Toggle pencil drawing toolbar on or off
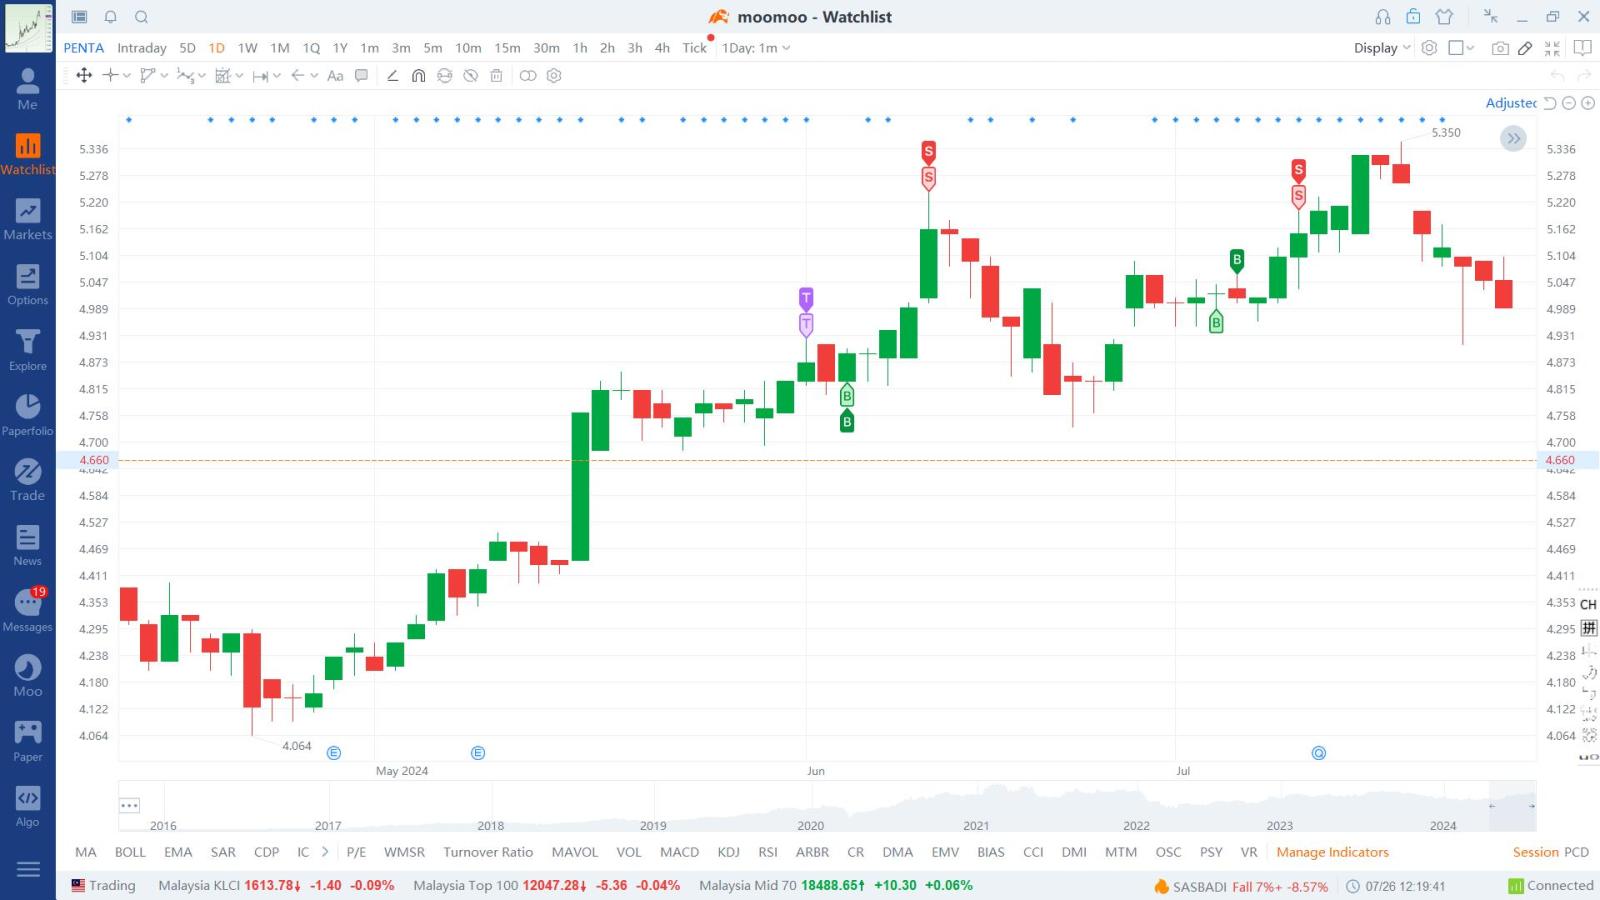The height and width of the screenshot is (900, 1600). tap(1525, 48)
